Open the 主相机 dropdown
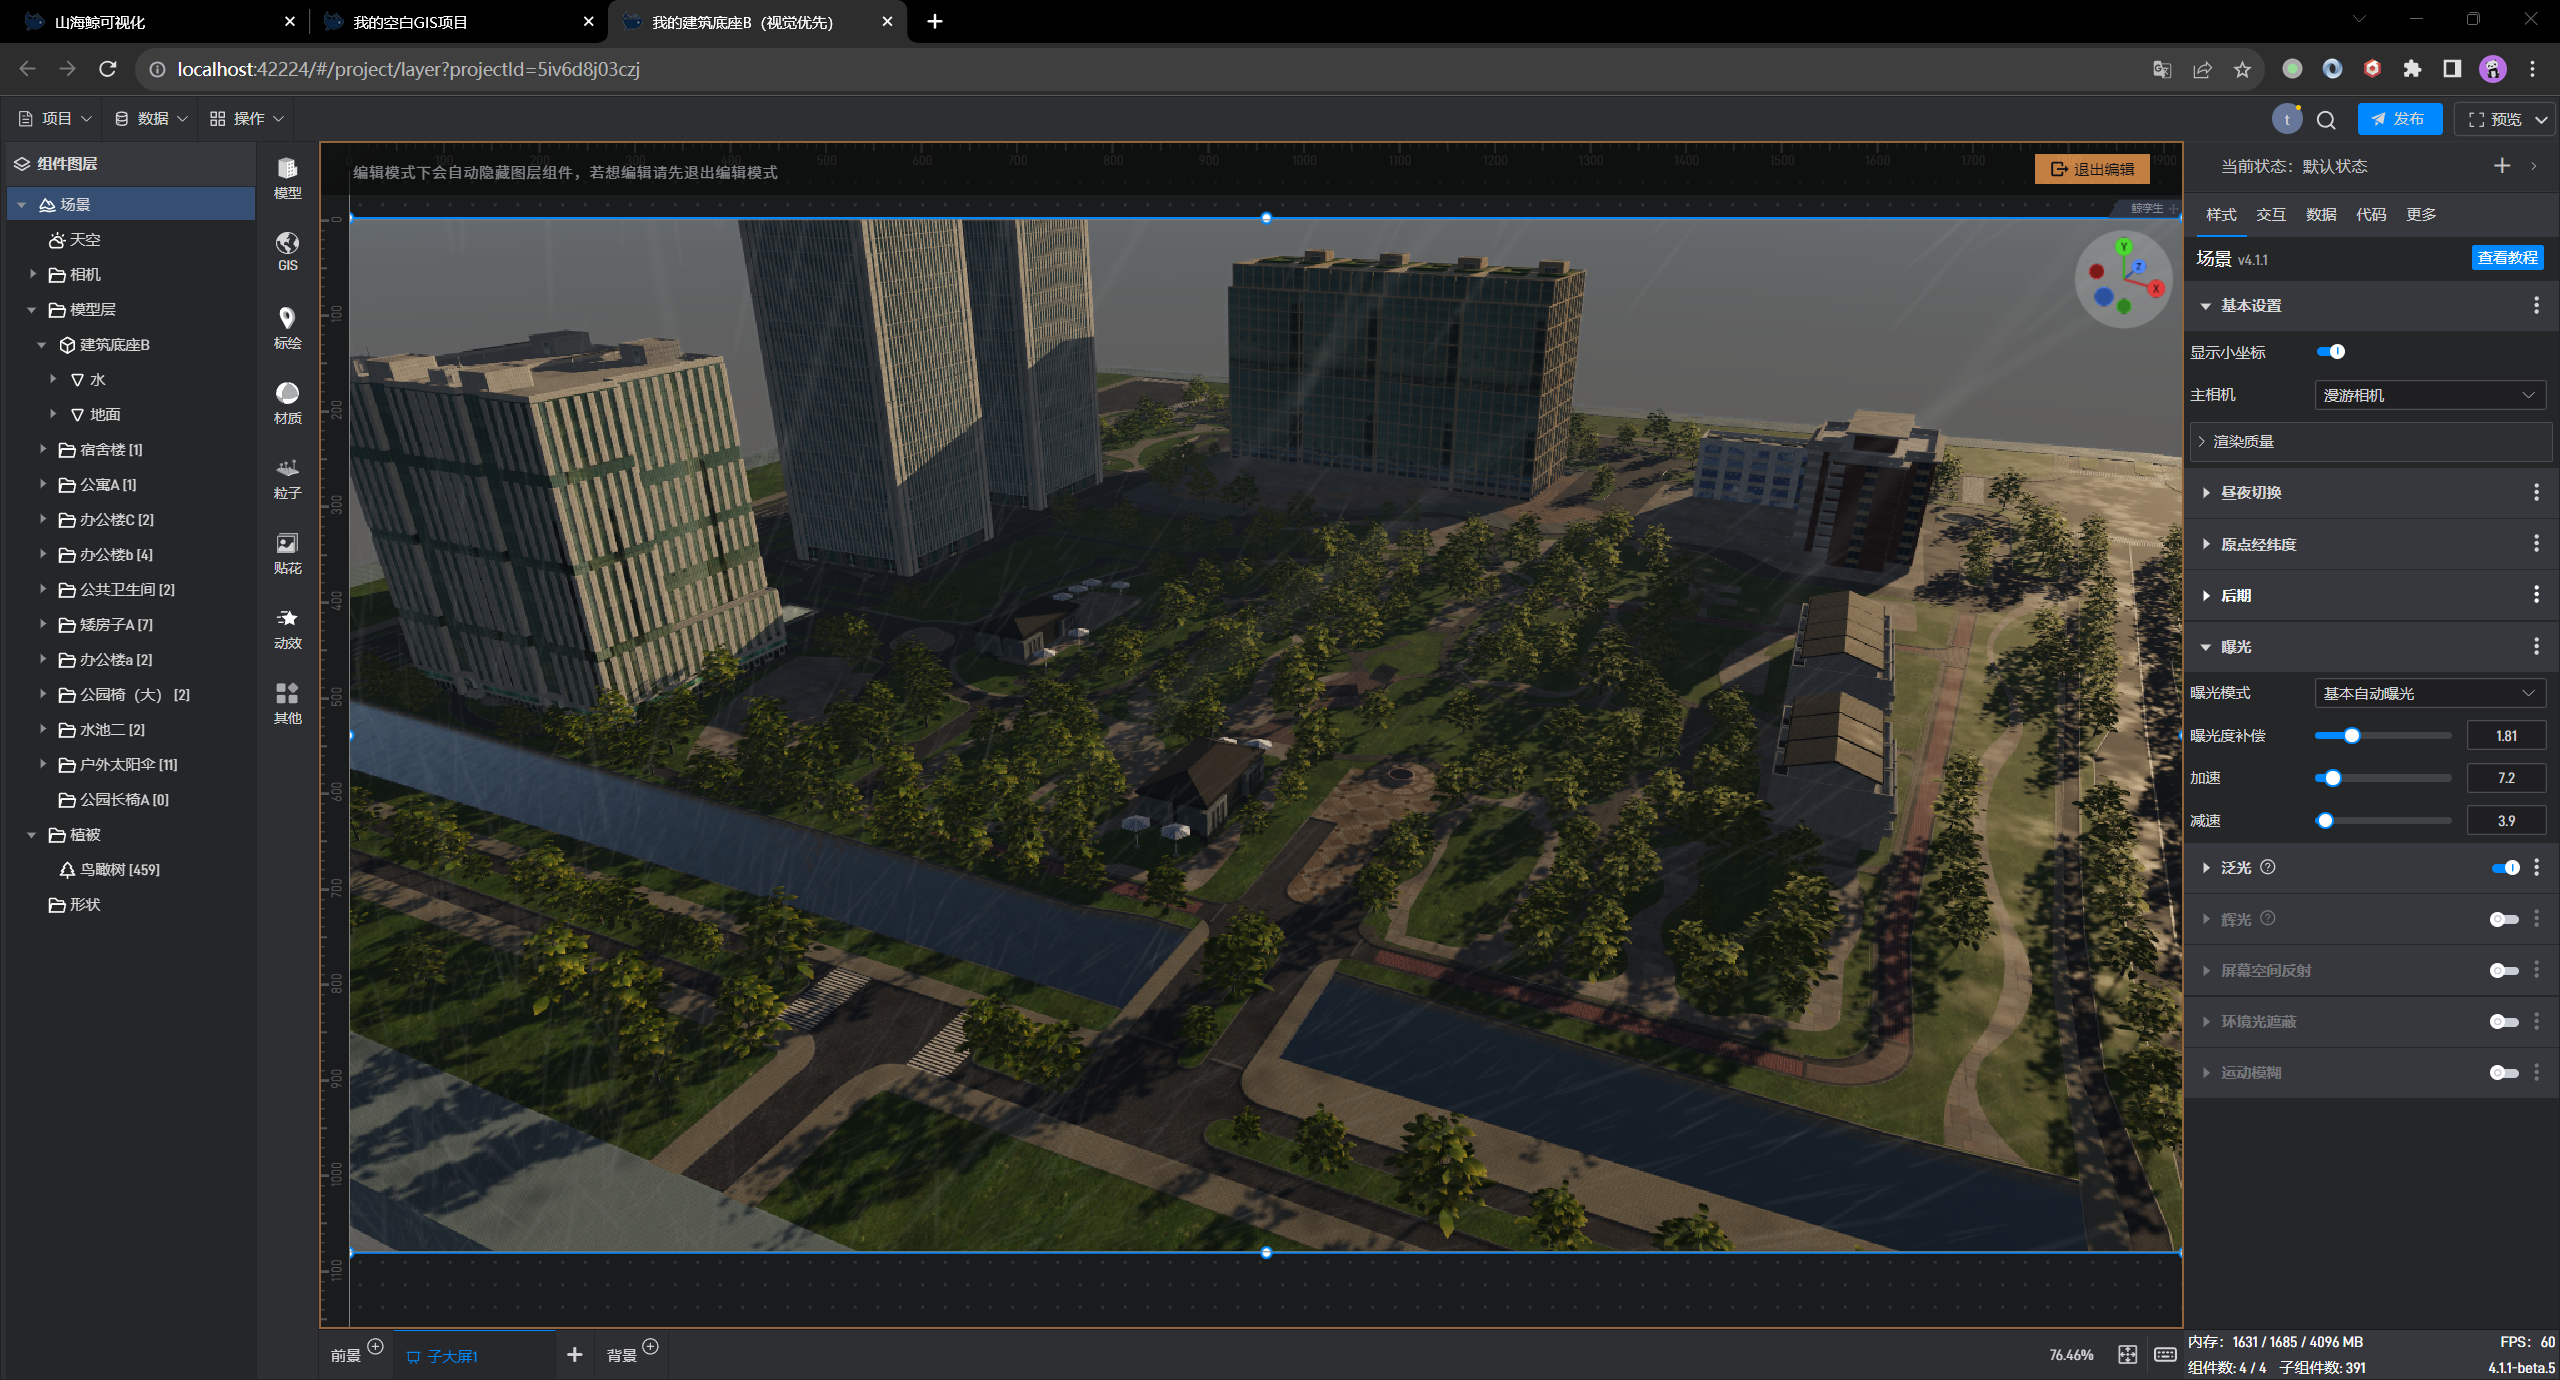 click(x=2429, y=395)
